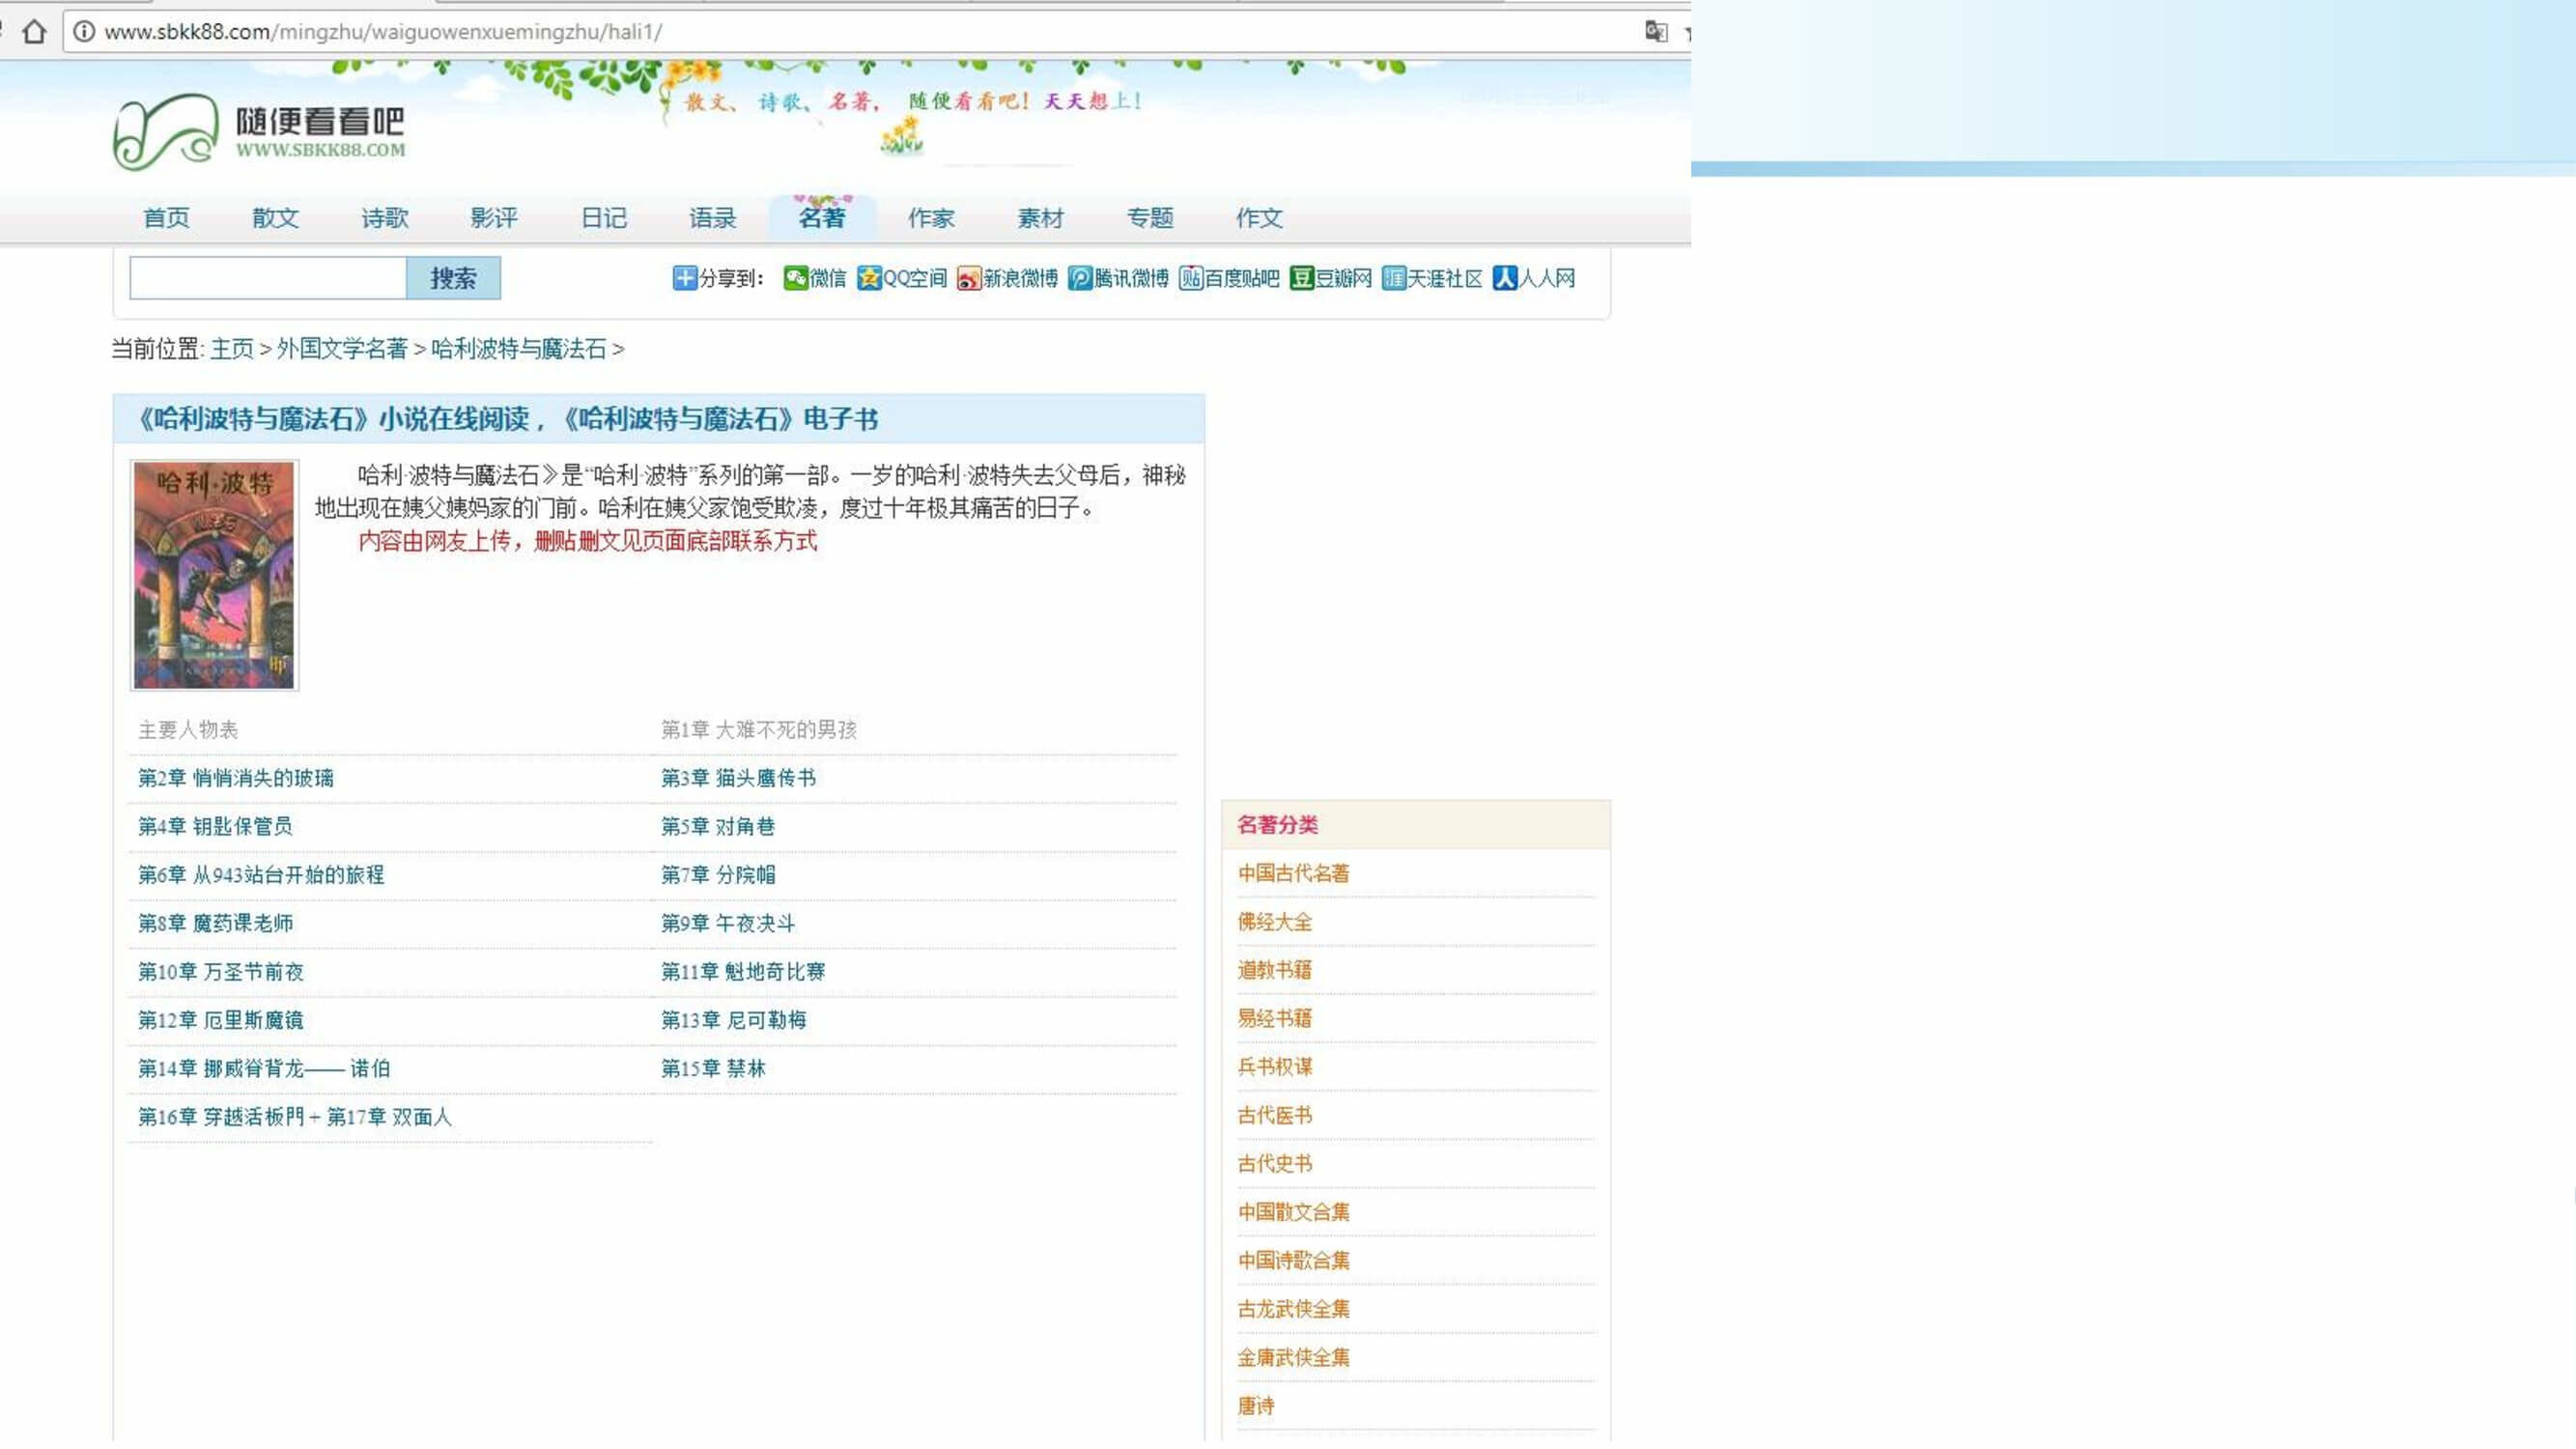Open 第10章 万圣节前夜

coord(221,972)
